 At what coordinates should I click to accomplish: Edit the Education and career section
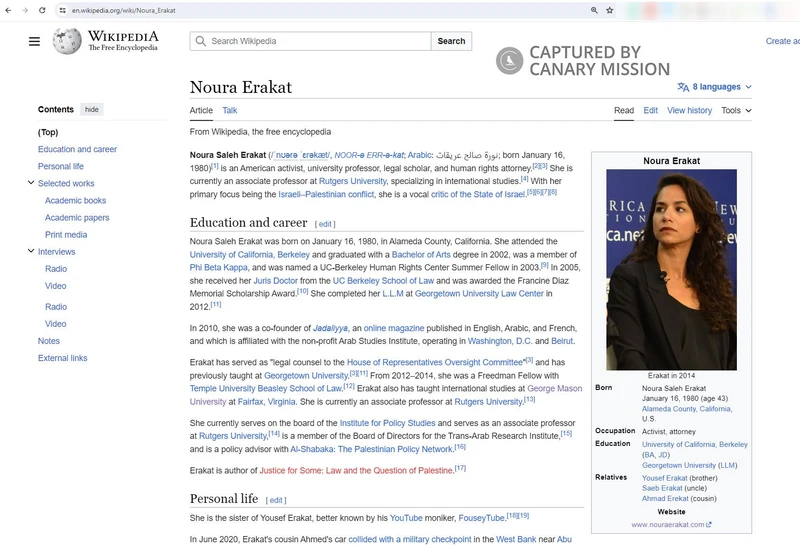coord(325,224)
